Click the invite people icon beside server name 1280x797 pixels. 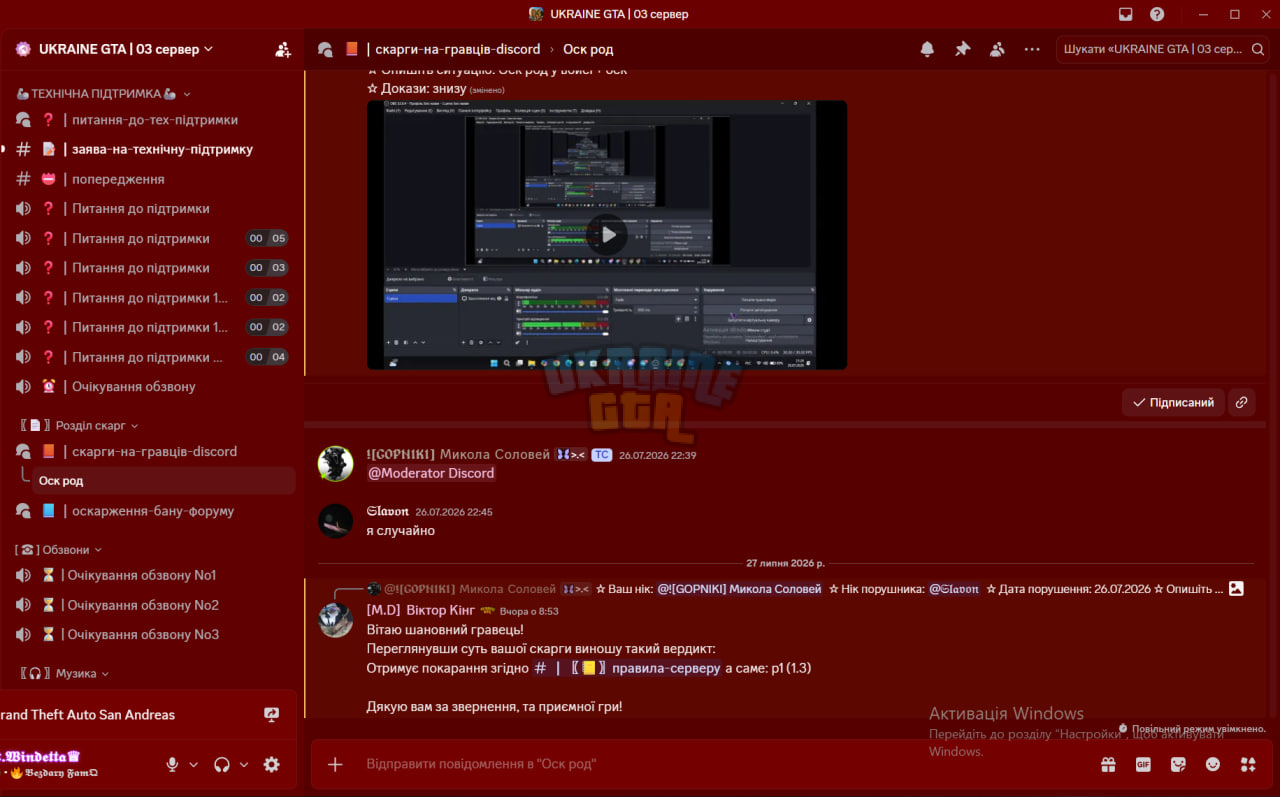click(x=283, y=49)
